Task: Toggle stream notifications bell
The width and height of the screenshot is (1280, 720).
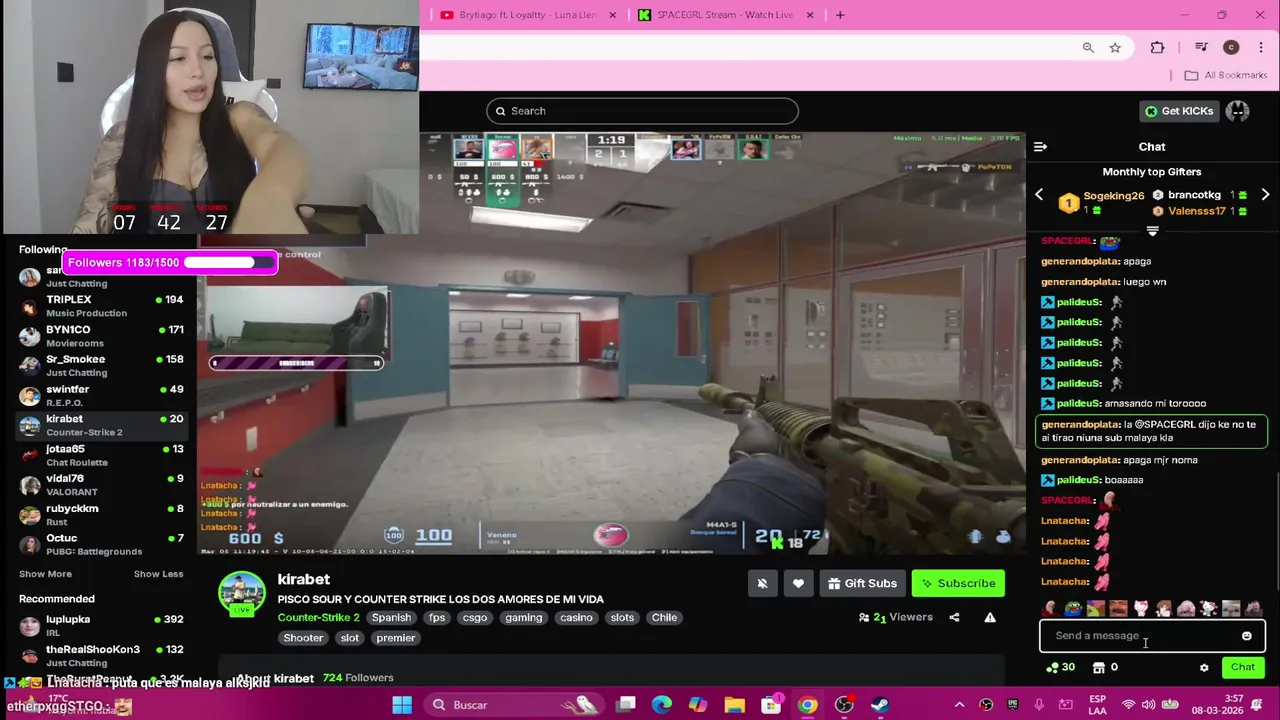Action: (762, 583)
